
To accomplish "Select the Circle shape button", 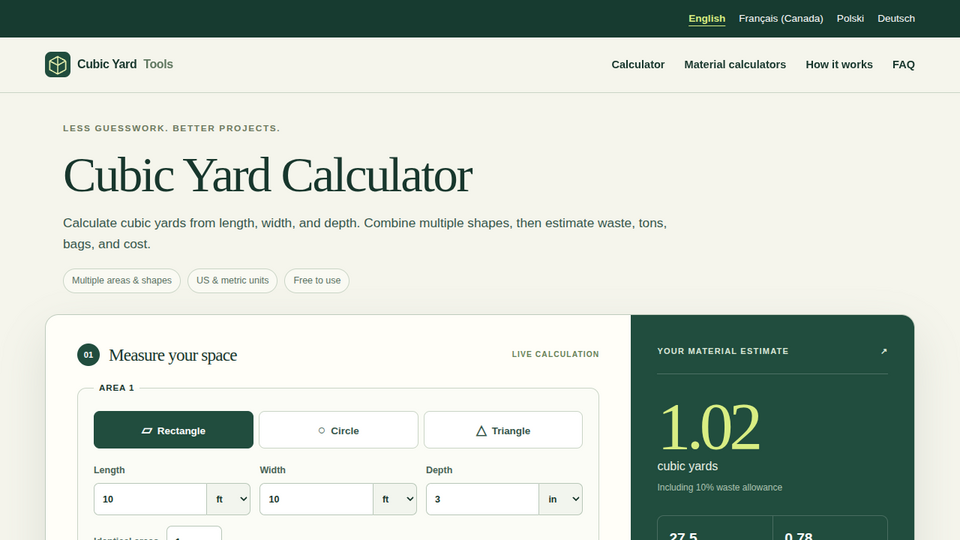I will coord(339,430).
